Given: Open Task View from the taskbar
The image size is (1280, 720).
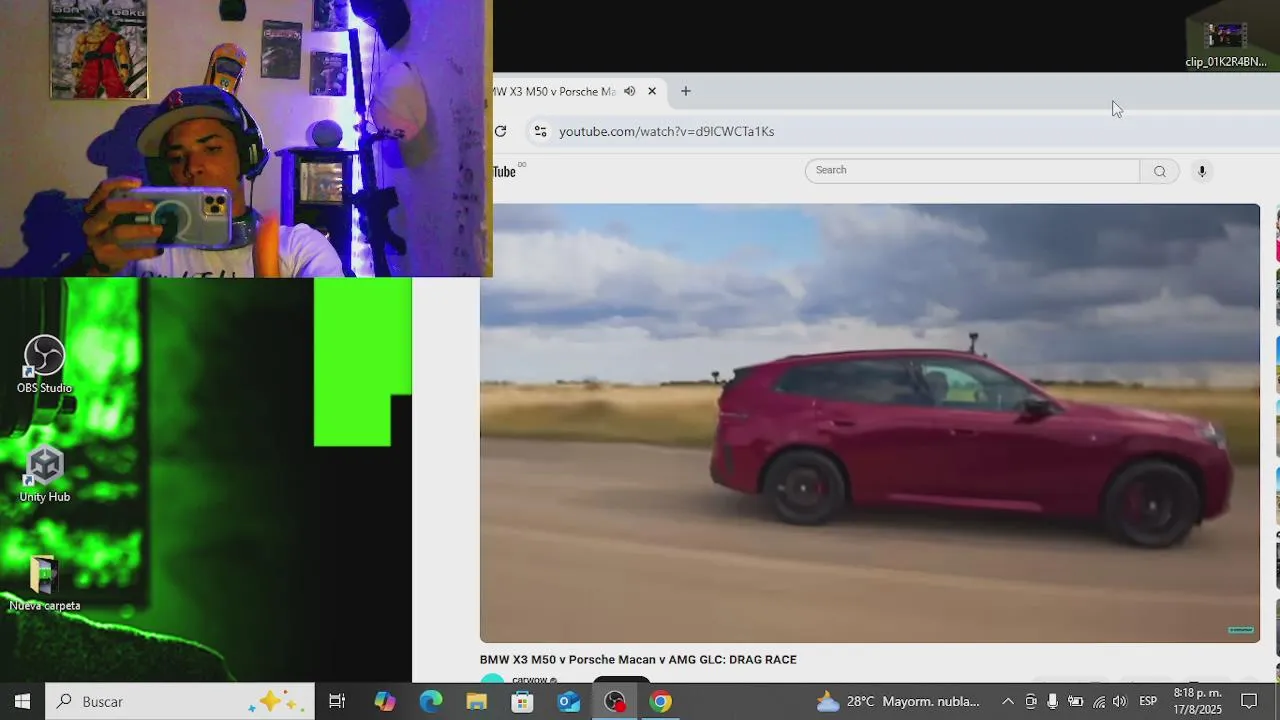Looking at the screenshot, I should point(337,702).
